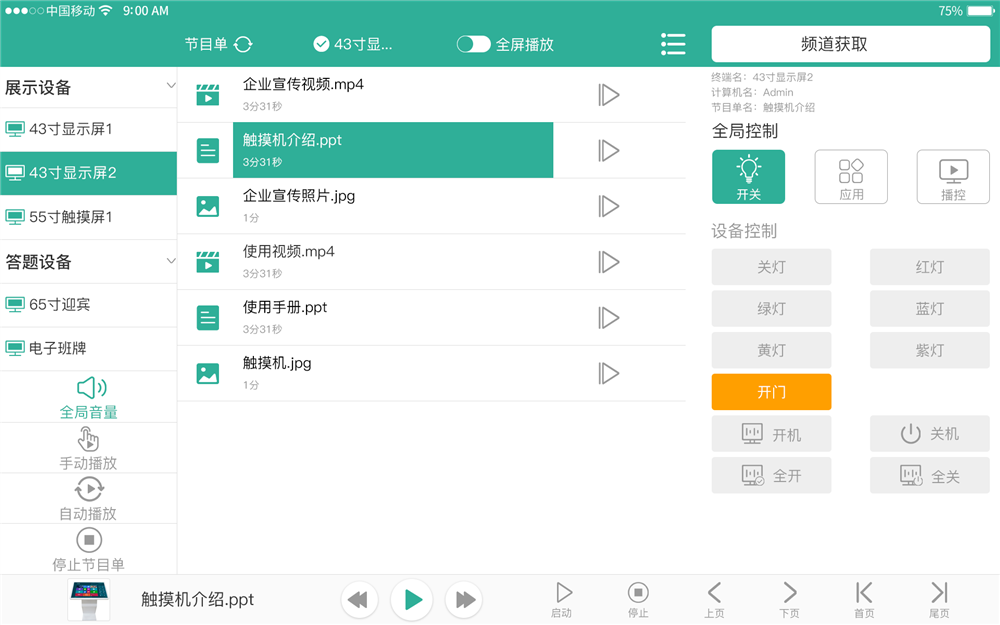Click the 开关 light switch control
The image size is (1000, 625).
click(x=748, y=176)
